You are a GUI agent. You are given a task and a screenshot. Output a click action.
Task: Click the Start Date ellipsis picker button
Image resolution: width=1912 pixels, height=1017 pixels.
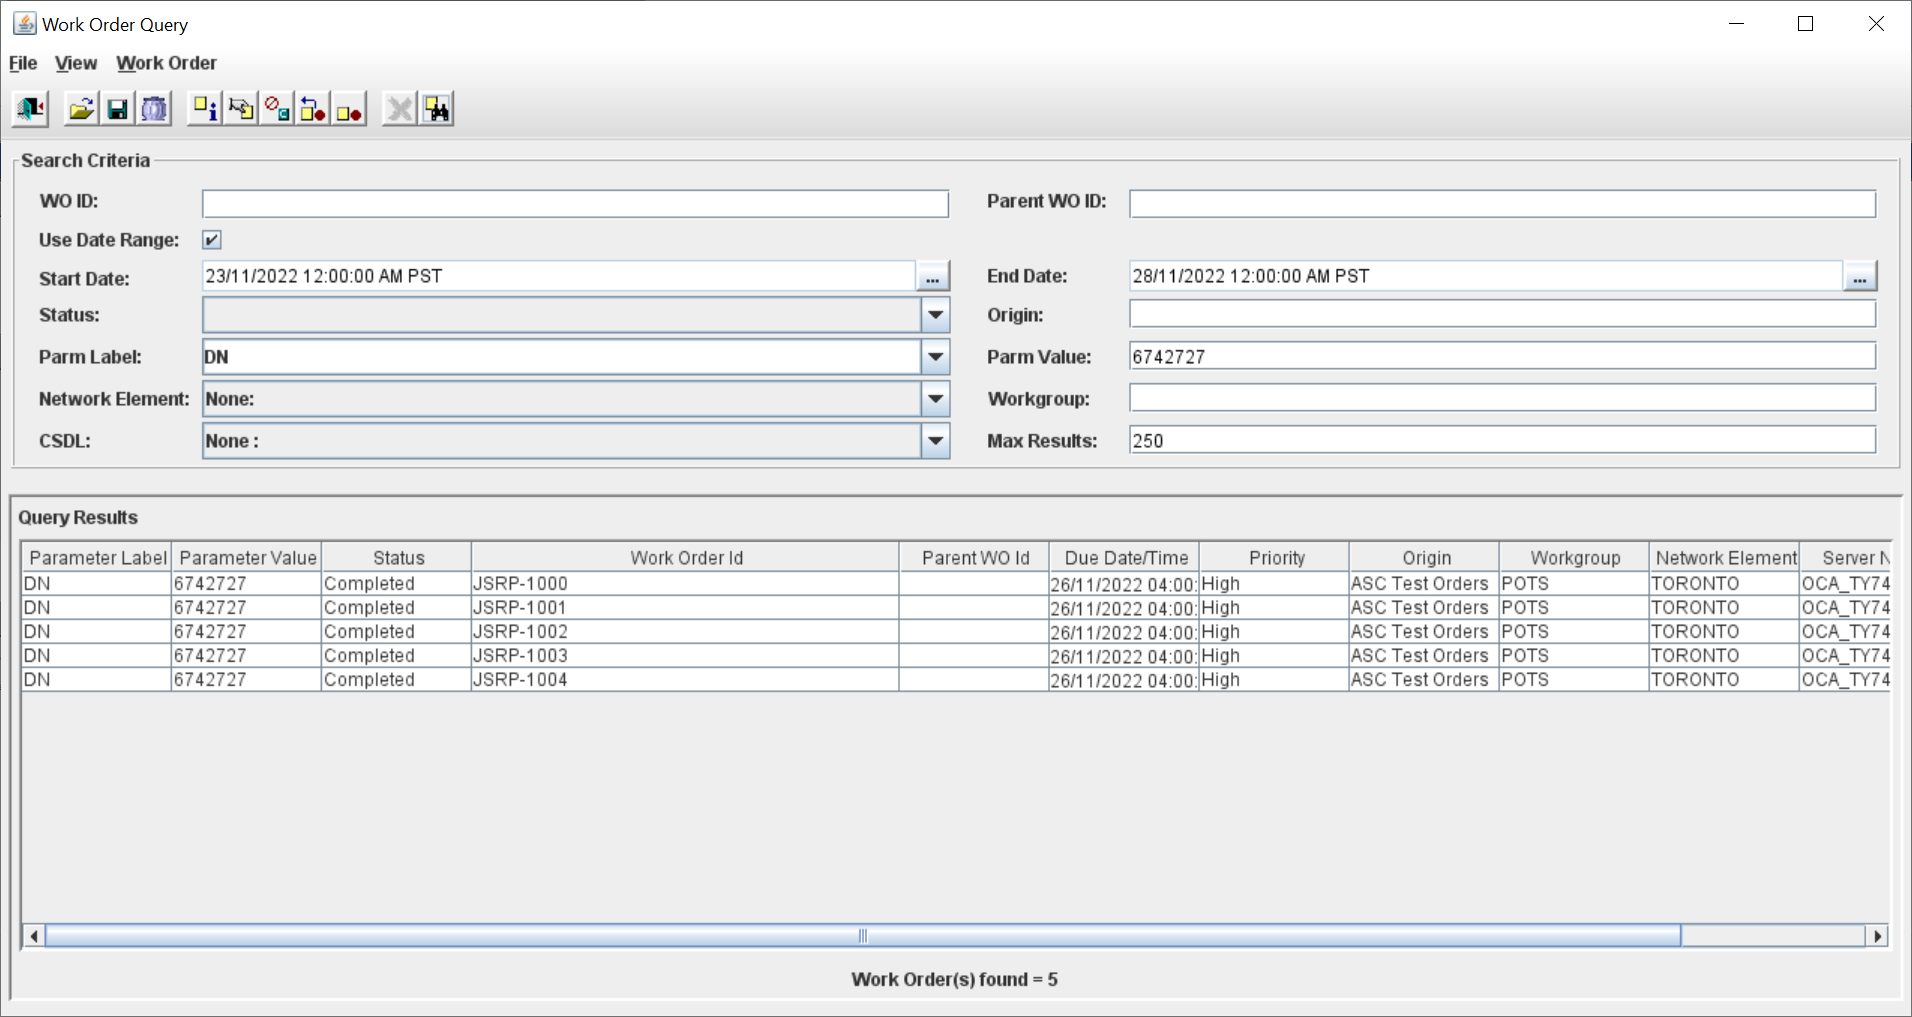pos(933,277)
